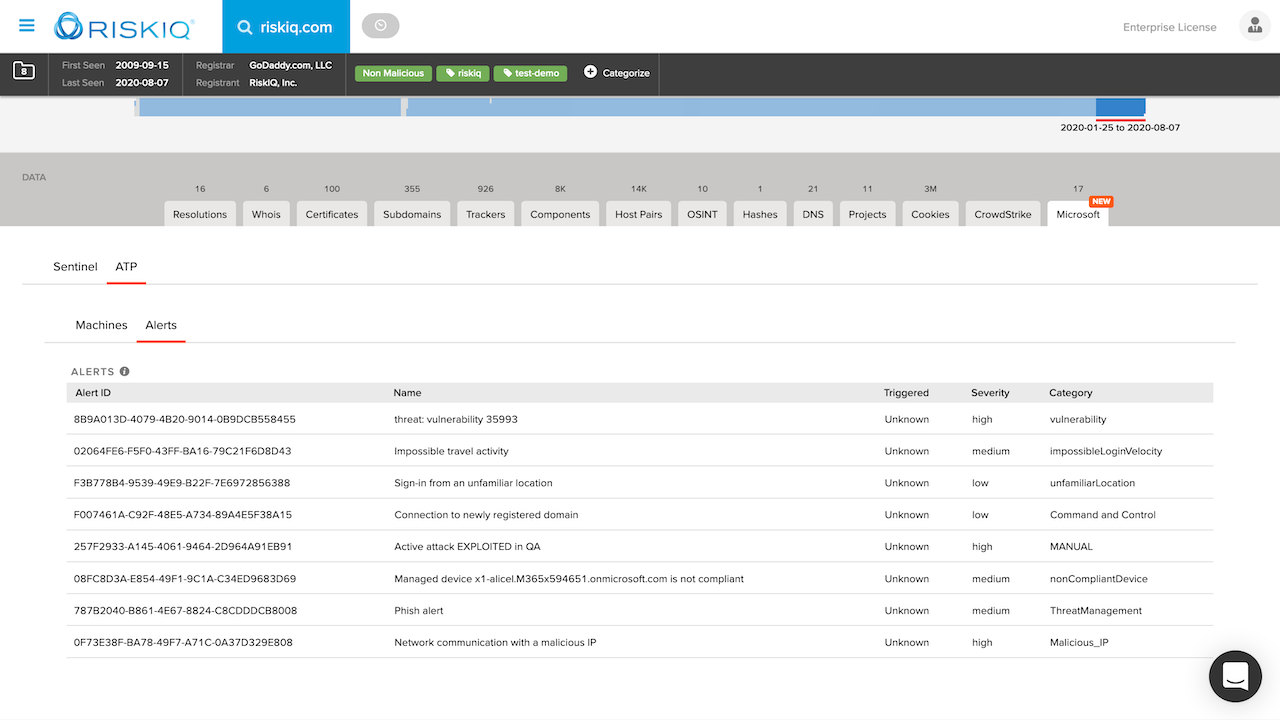The height and width of the screenshot is (720, 1280).
Task: Click the gray clock history button
Action: coord(380,26)
